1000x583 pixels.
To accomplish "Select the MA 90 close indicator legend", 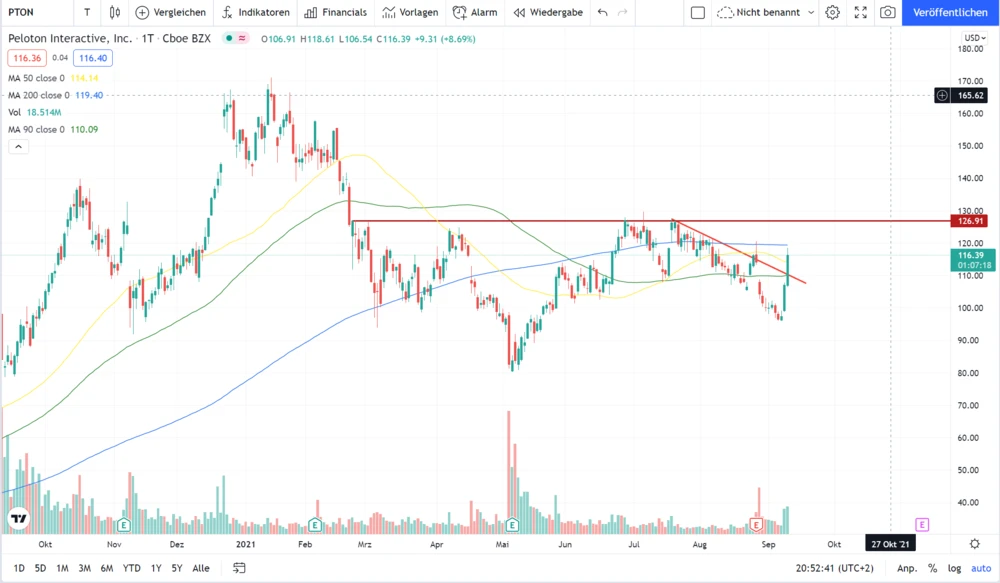I will pos(36,129).
